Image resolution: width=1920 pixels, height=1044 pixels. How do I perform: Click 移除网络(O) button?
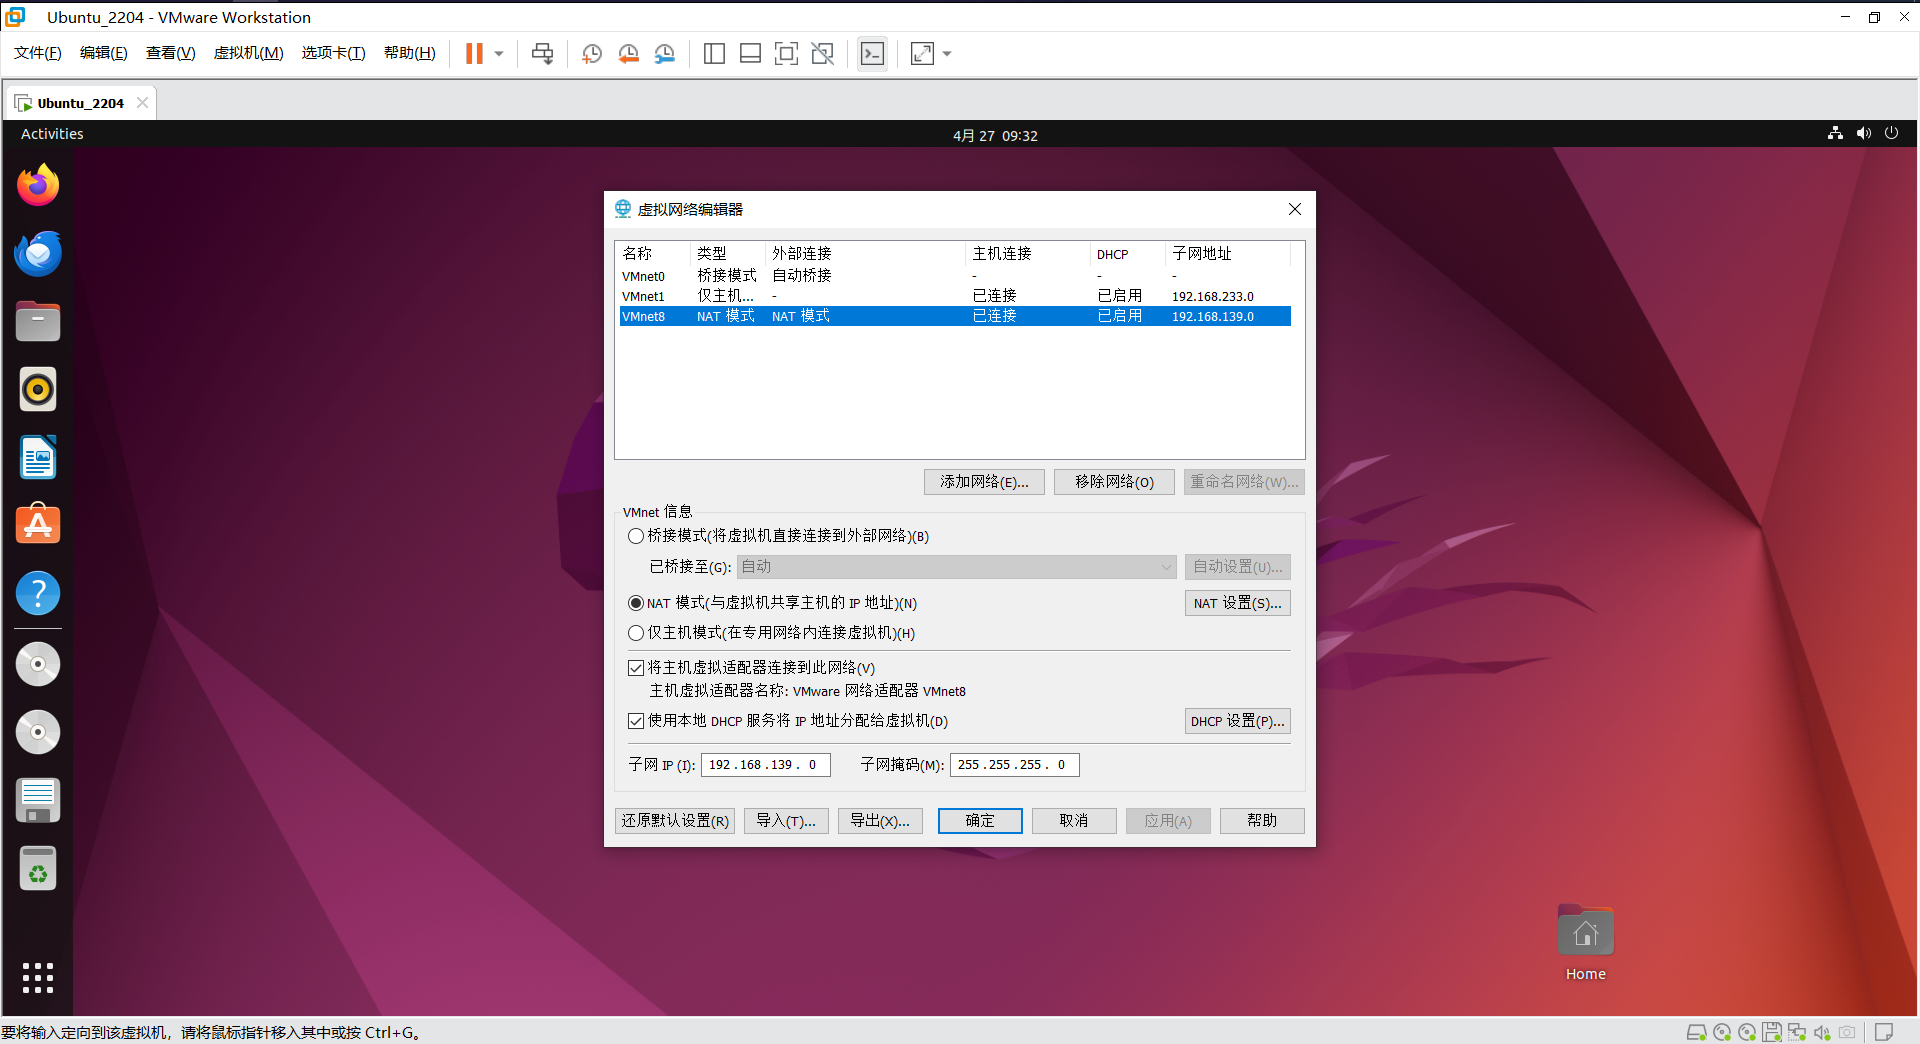[1114, 482]
